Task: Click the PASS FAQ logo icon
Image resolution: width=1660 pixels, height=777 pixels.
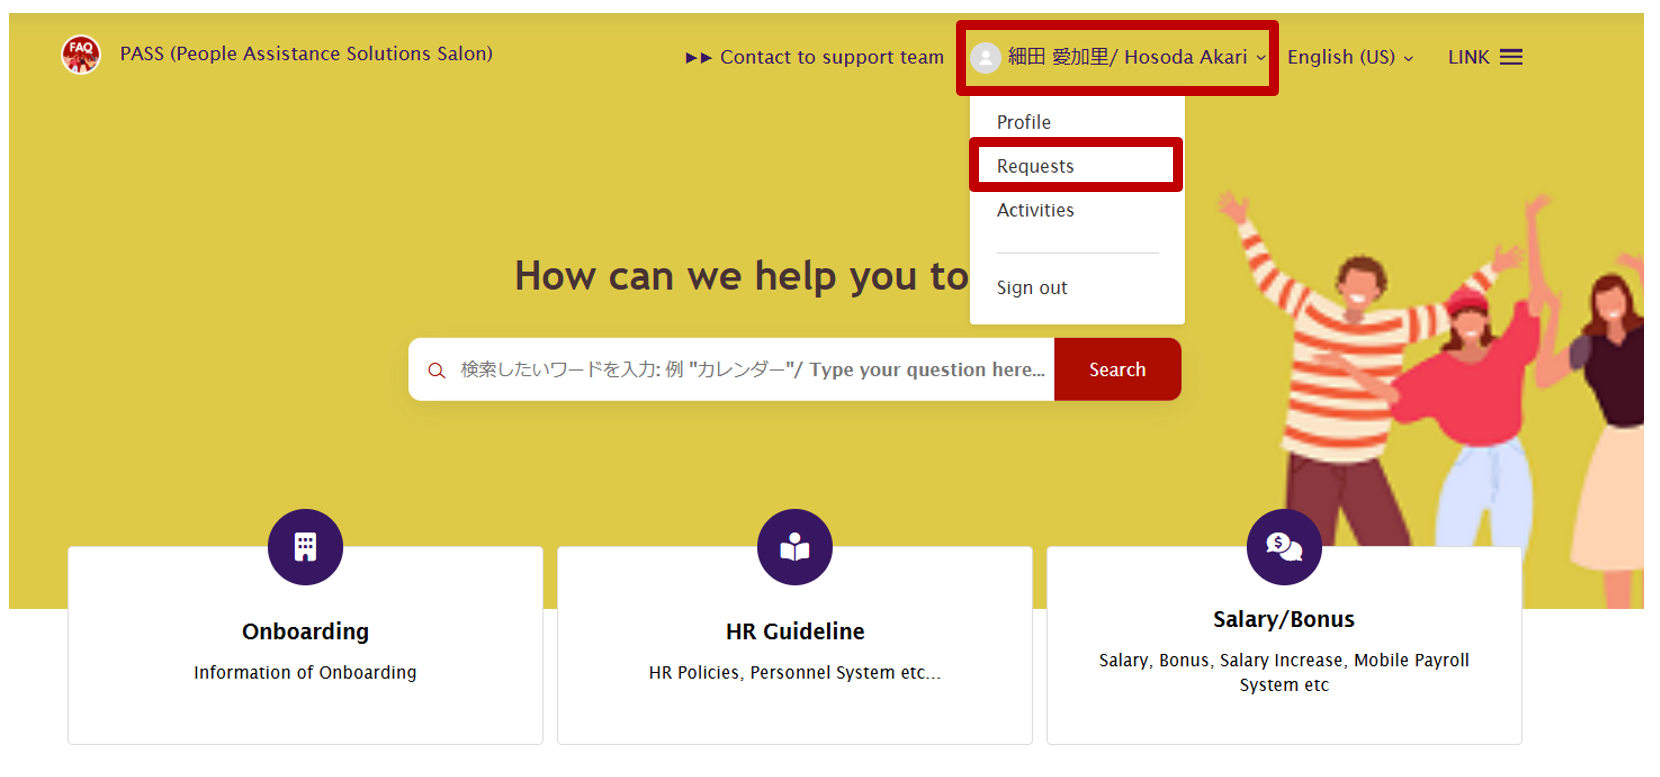Action: pyautogui.click(x=80, y=54)
